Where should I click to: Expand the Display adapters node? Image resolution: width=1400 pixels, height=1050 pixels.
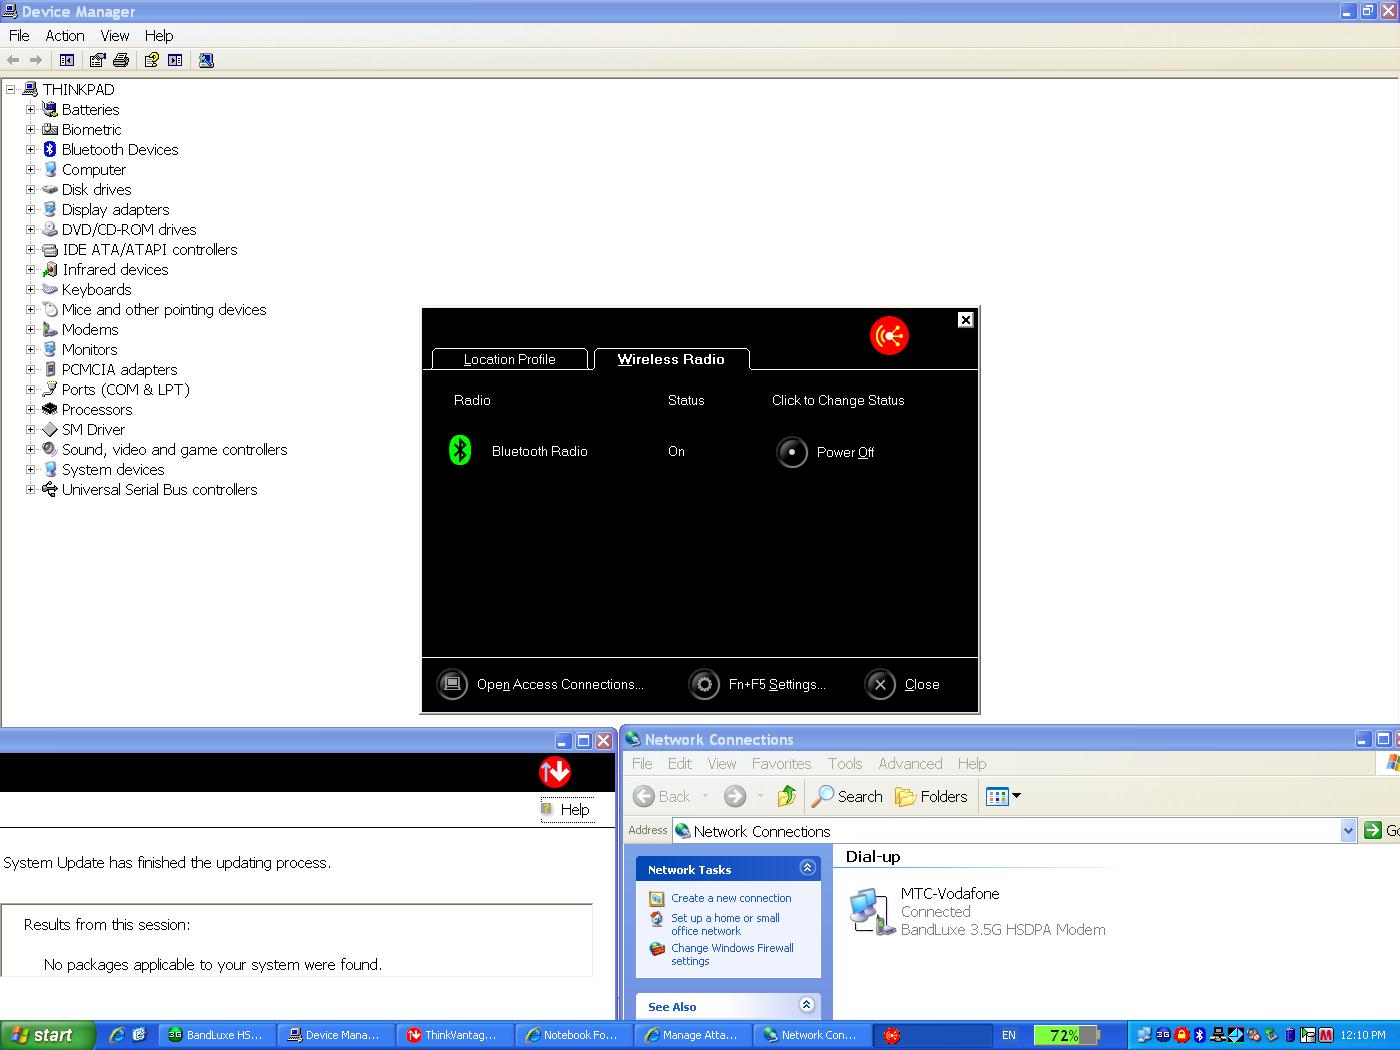(x=30, y=210)
